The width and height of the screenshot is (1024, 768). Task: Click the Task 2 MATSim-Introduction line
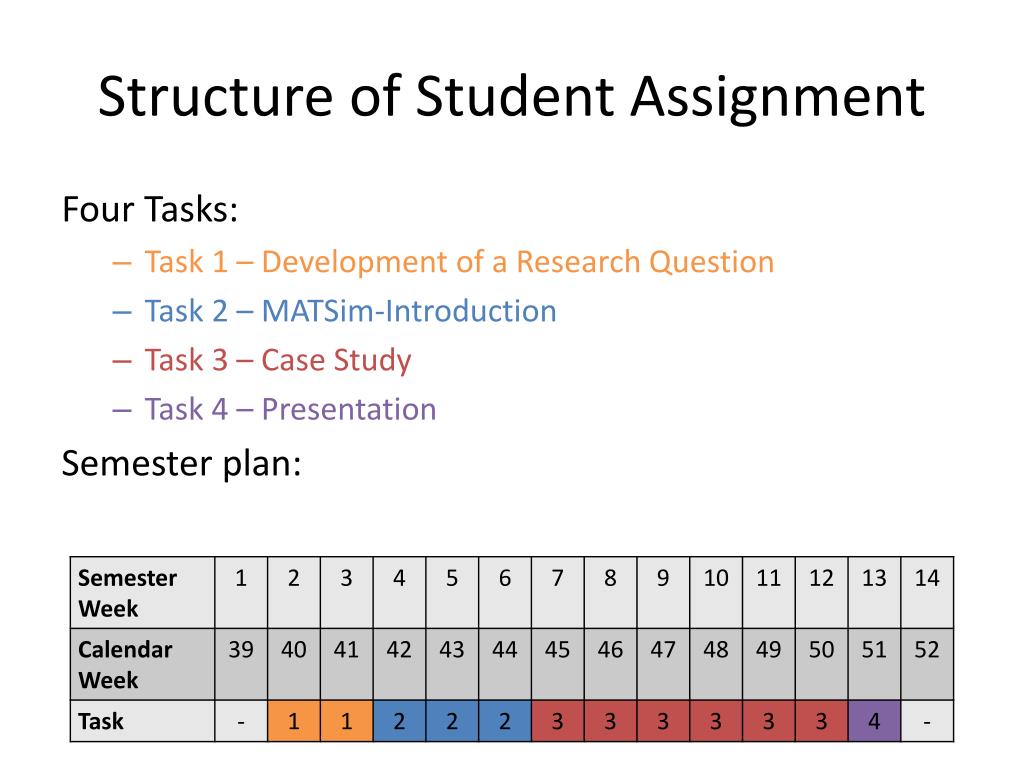tap(350, 311)
